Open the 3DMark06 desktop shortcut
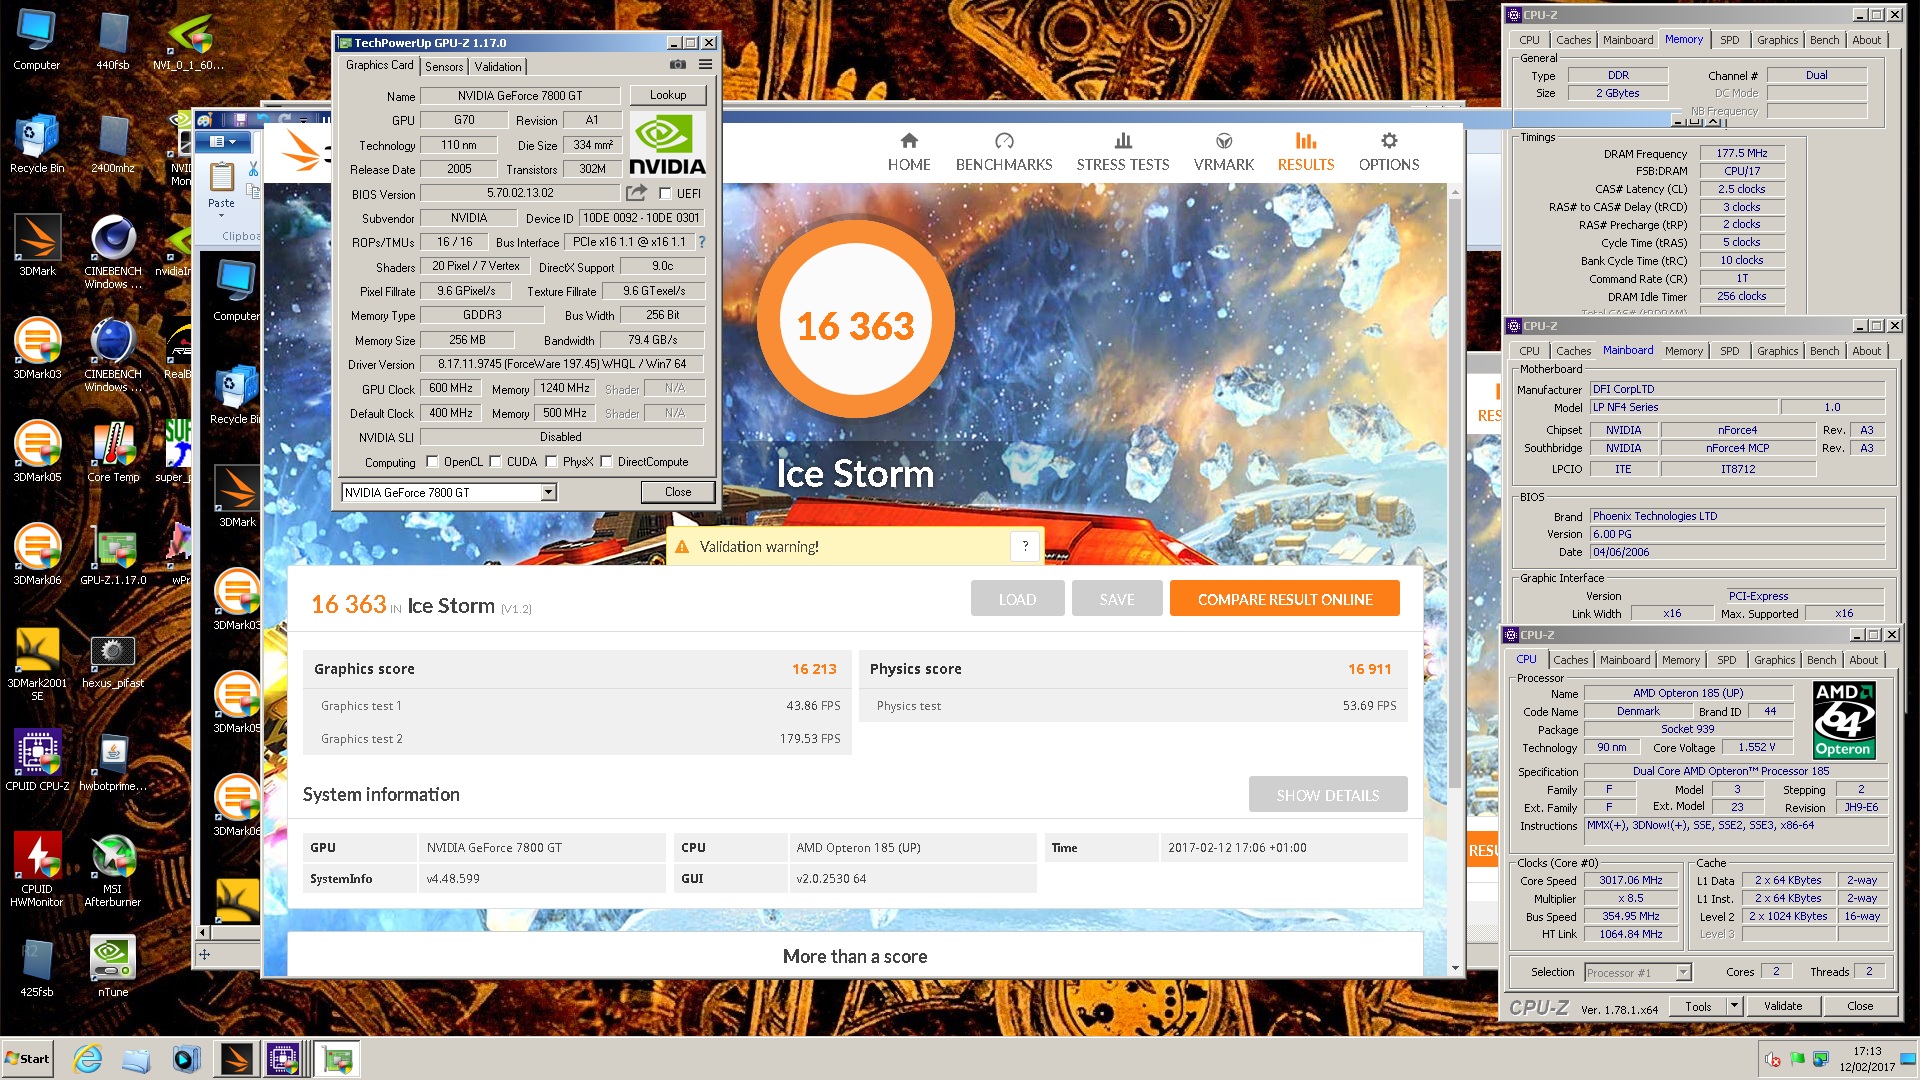 pyautogui.click(x=37, y=554)
